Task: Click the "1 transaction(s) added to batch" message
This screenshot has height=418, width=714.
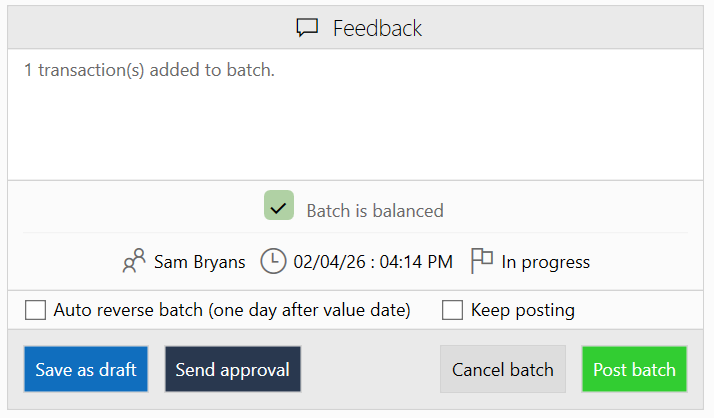Action: [x=149, y=70]
